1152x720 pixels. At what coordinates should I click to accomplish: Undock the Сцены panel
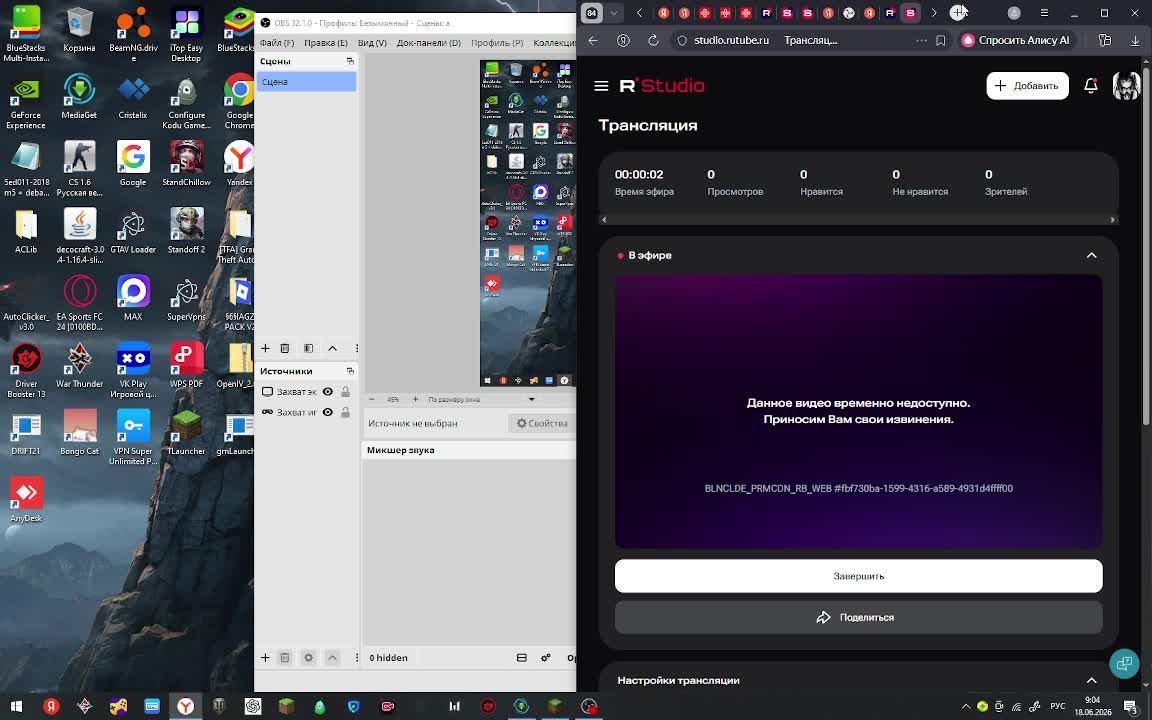pos(350,61)
